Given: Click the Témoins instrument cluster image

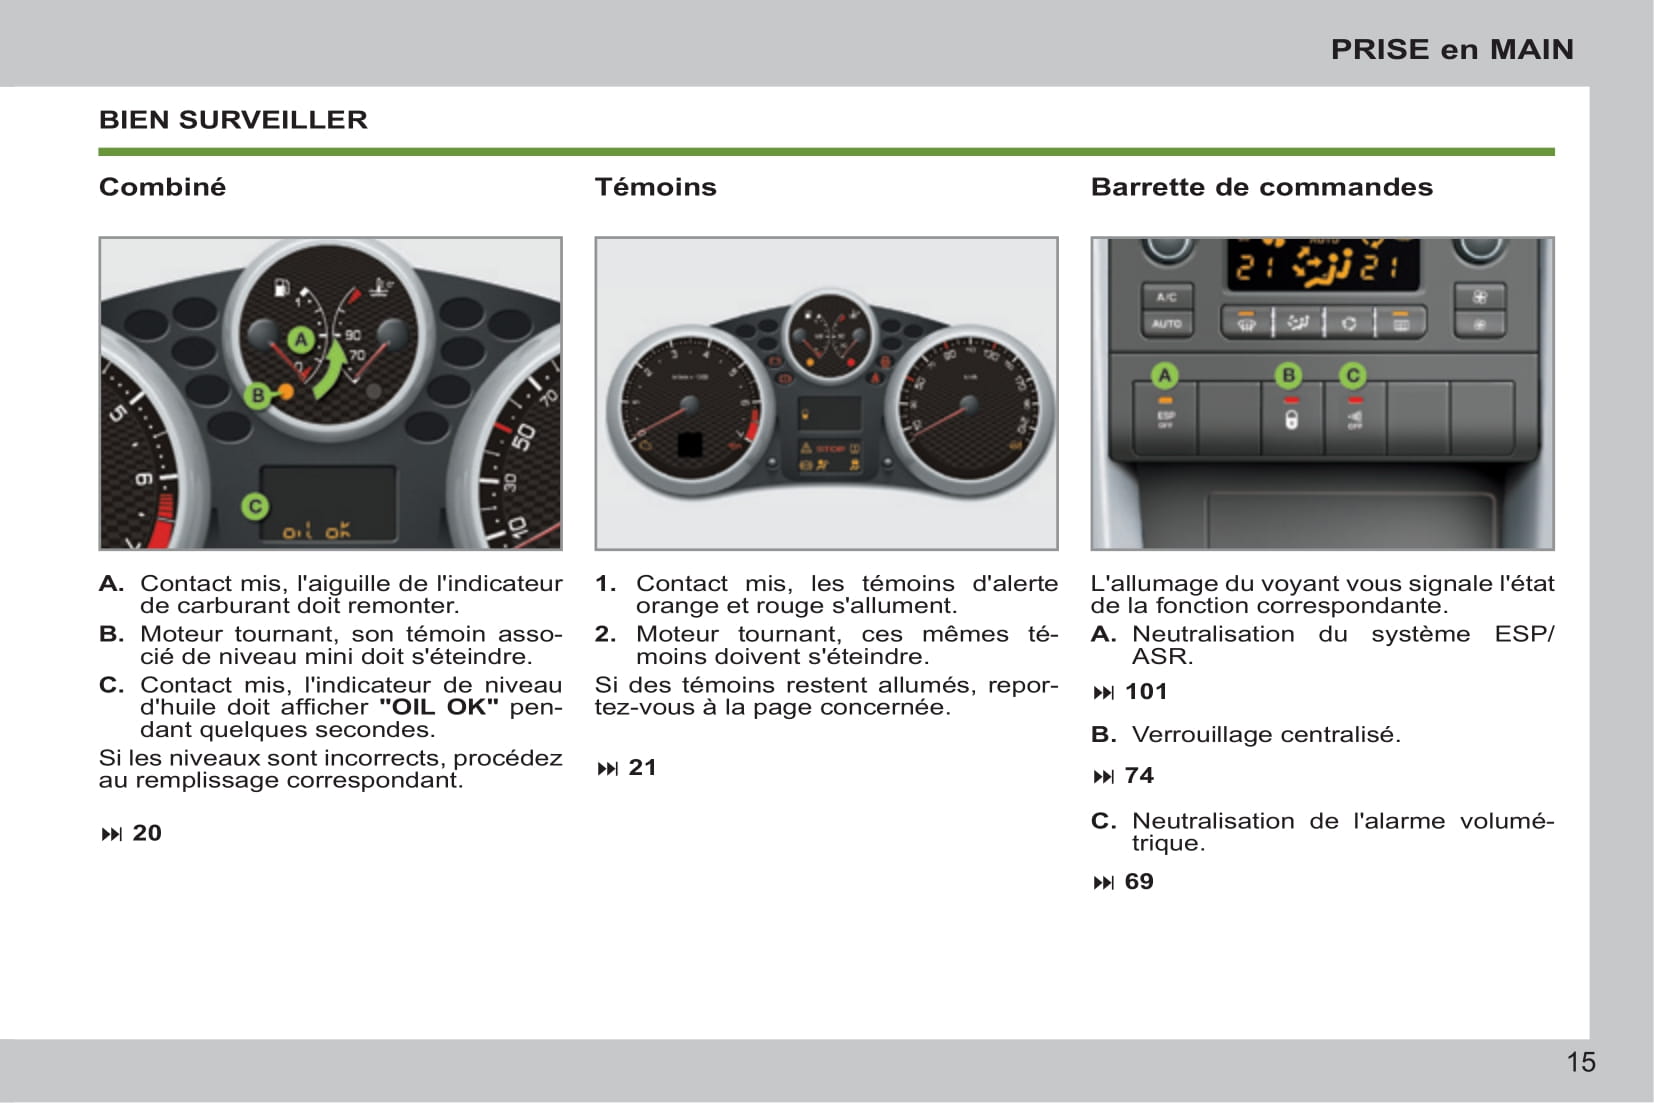Looking at the screenshot, I should click(x=826, y=393).
